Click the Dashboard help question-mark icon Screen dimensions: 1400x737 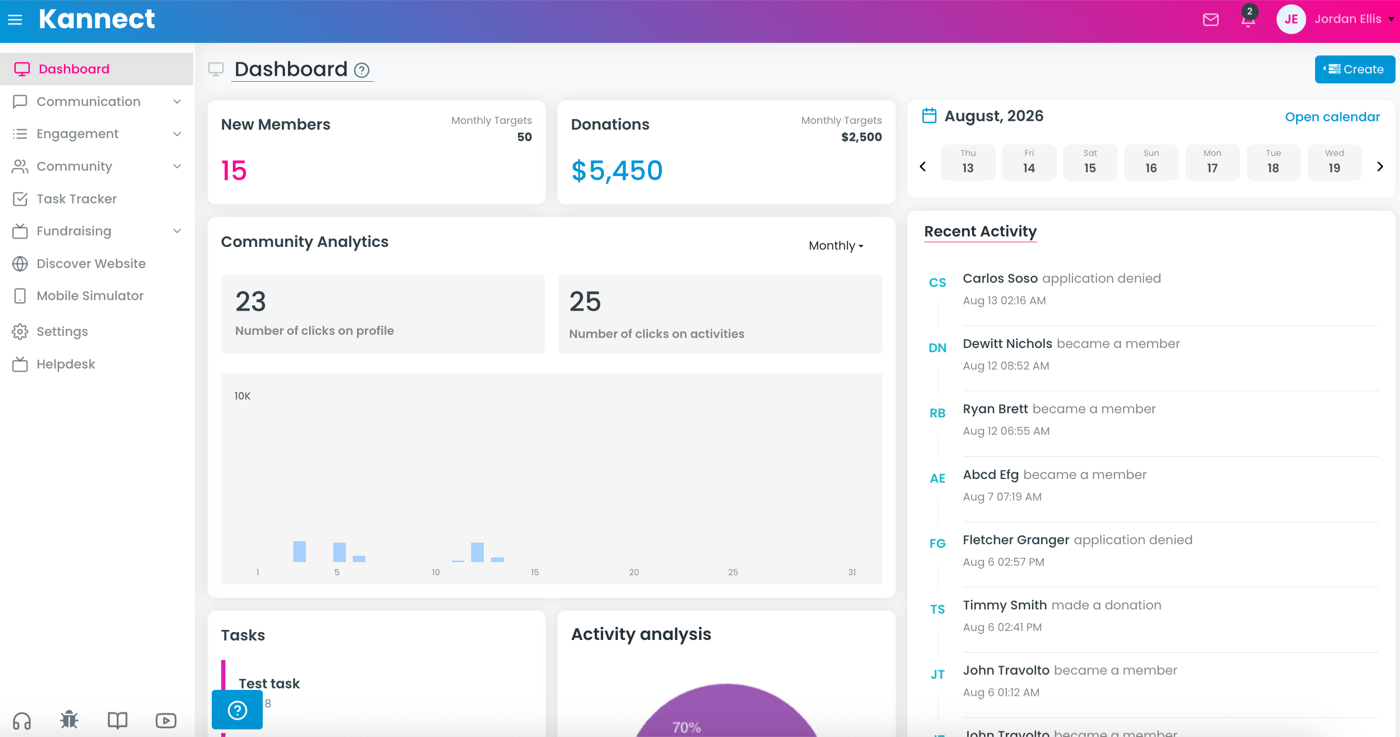(362, 70)
